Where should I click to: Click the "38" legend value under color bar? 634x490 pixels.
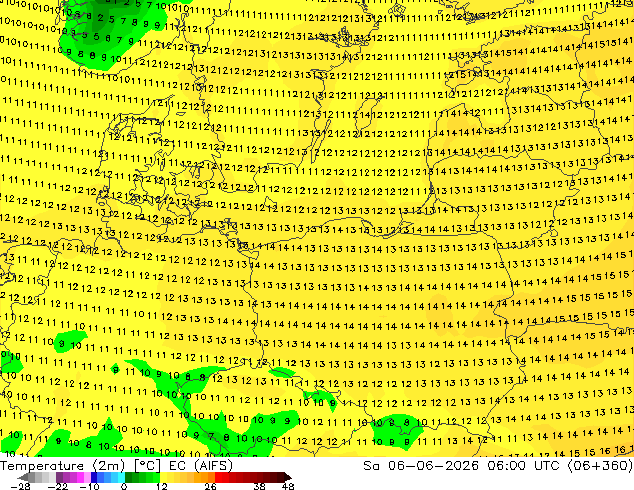coord(260,486)
